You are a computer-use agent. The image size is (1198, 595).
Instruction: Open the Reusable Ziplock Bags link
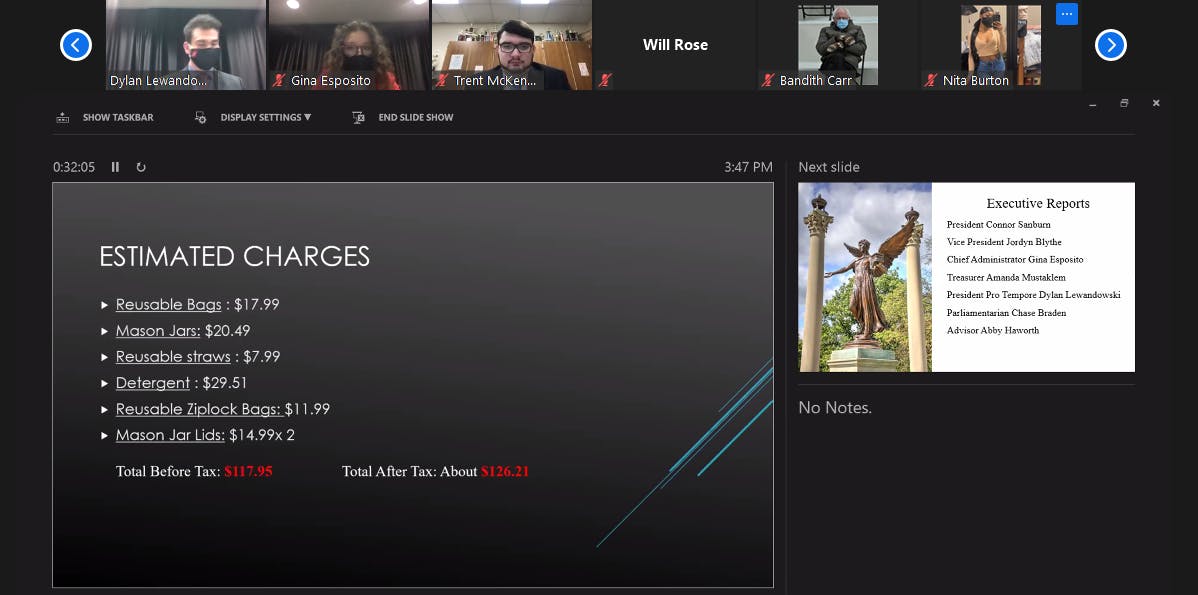pos(197,408)
